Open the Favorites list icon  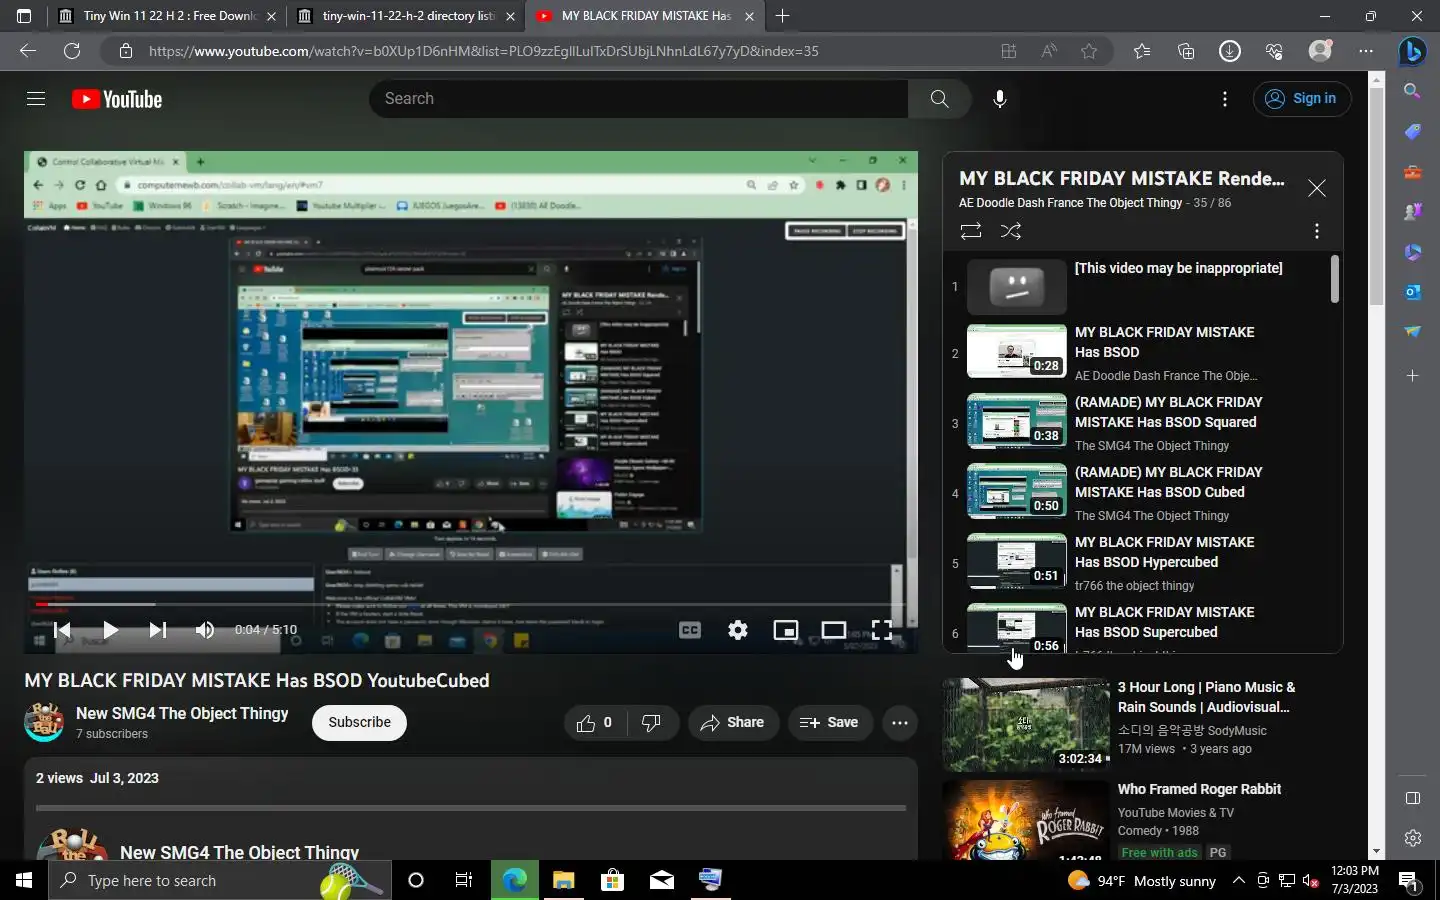click(1142, 51)
